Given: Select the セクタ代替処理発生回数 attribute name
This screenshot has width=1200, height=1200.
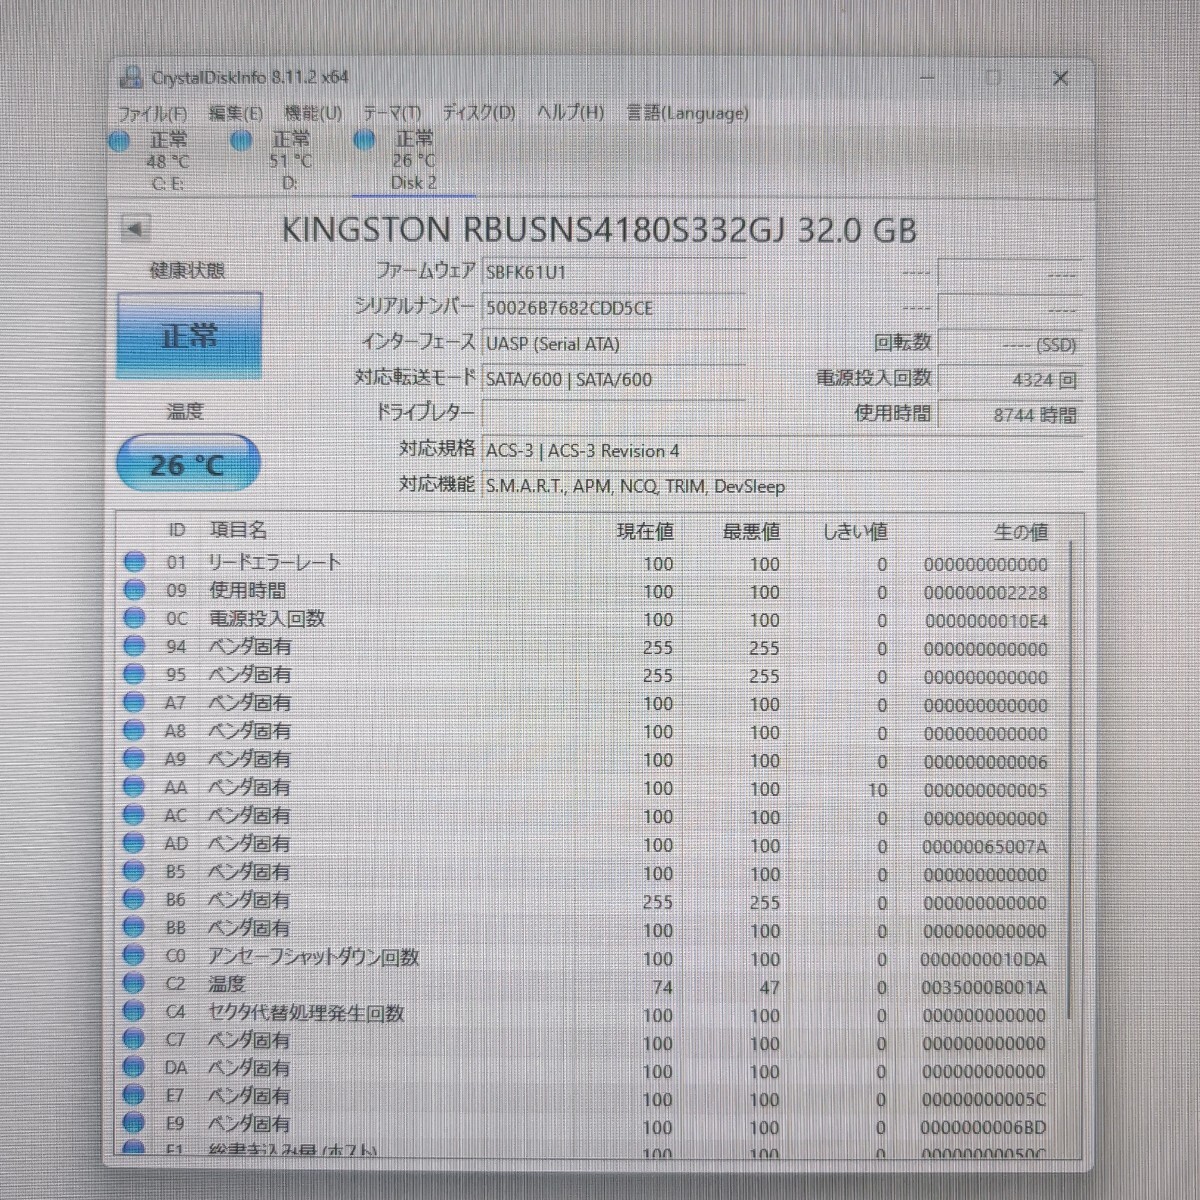Looking at the screenshot, I should tap(307, 1013).
